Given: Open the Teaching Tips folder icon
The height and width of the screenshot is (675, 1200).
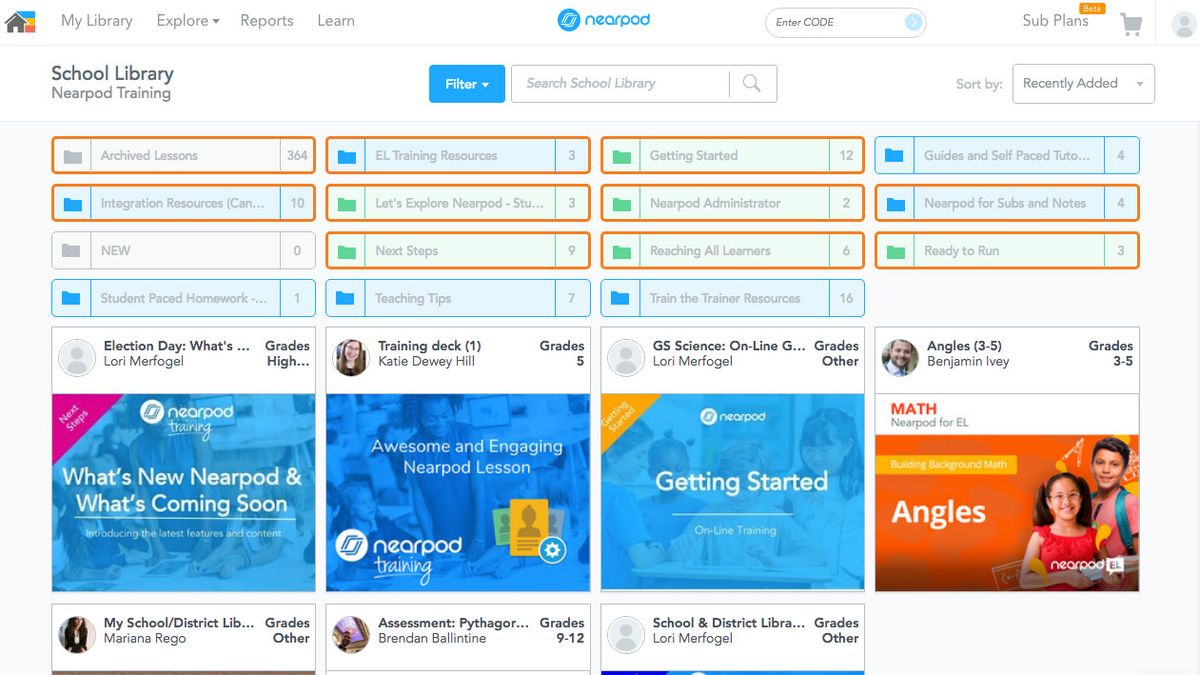Looking at the screenshot, I should tap(347, 297).
